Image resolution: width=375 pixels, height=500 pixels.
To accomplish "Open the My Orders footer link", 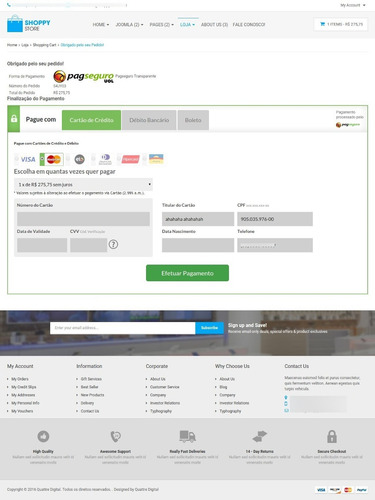I will (20, 379).
